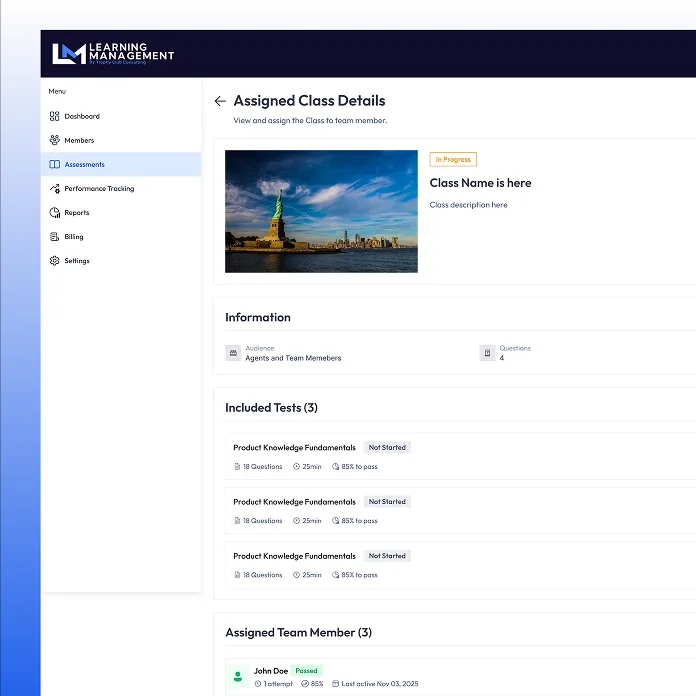The width and height of the screenshot is (696, 696).
Task: Click the Performance Tracking chart icon
Action: click(x=55, y=189)
